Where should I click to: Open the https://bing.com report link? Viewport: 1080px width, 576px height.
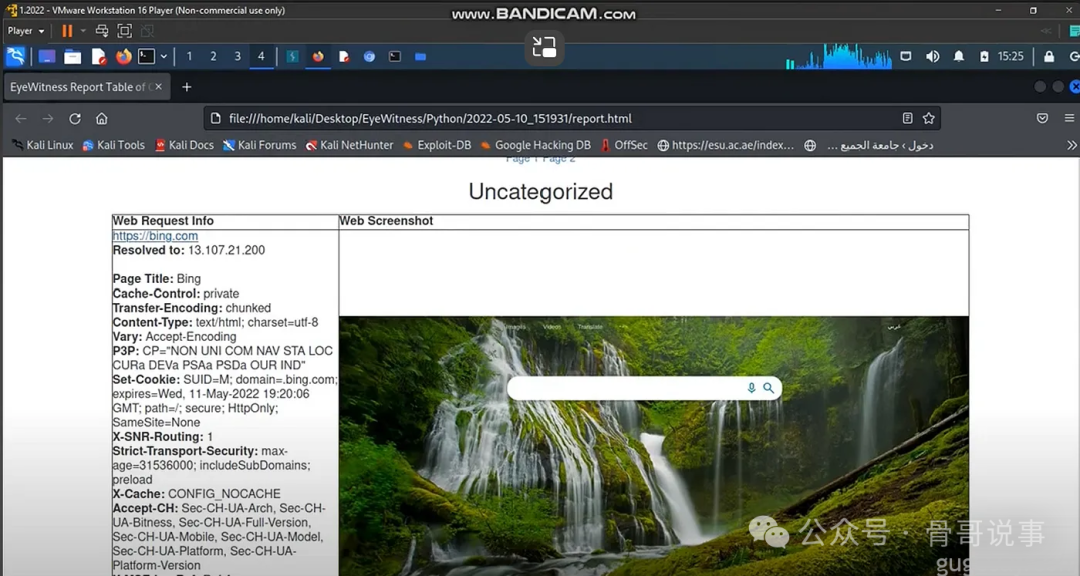(155, 236)
